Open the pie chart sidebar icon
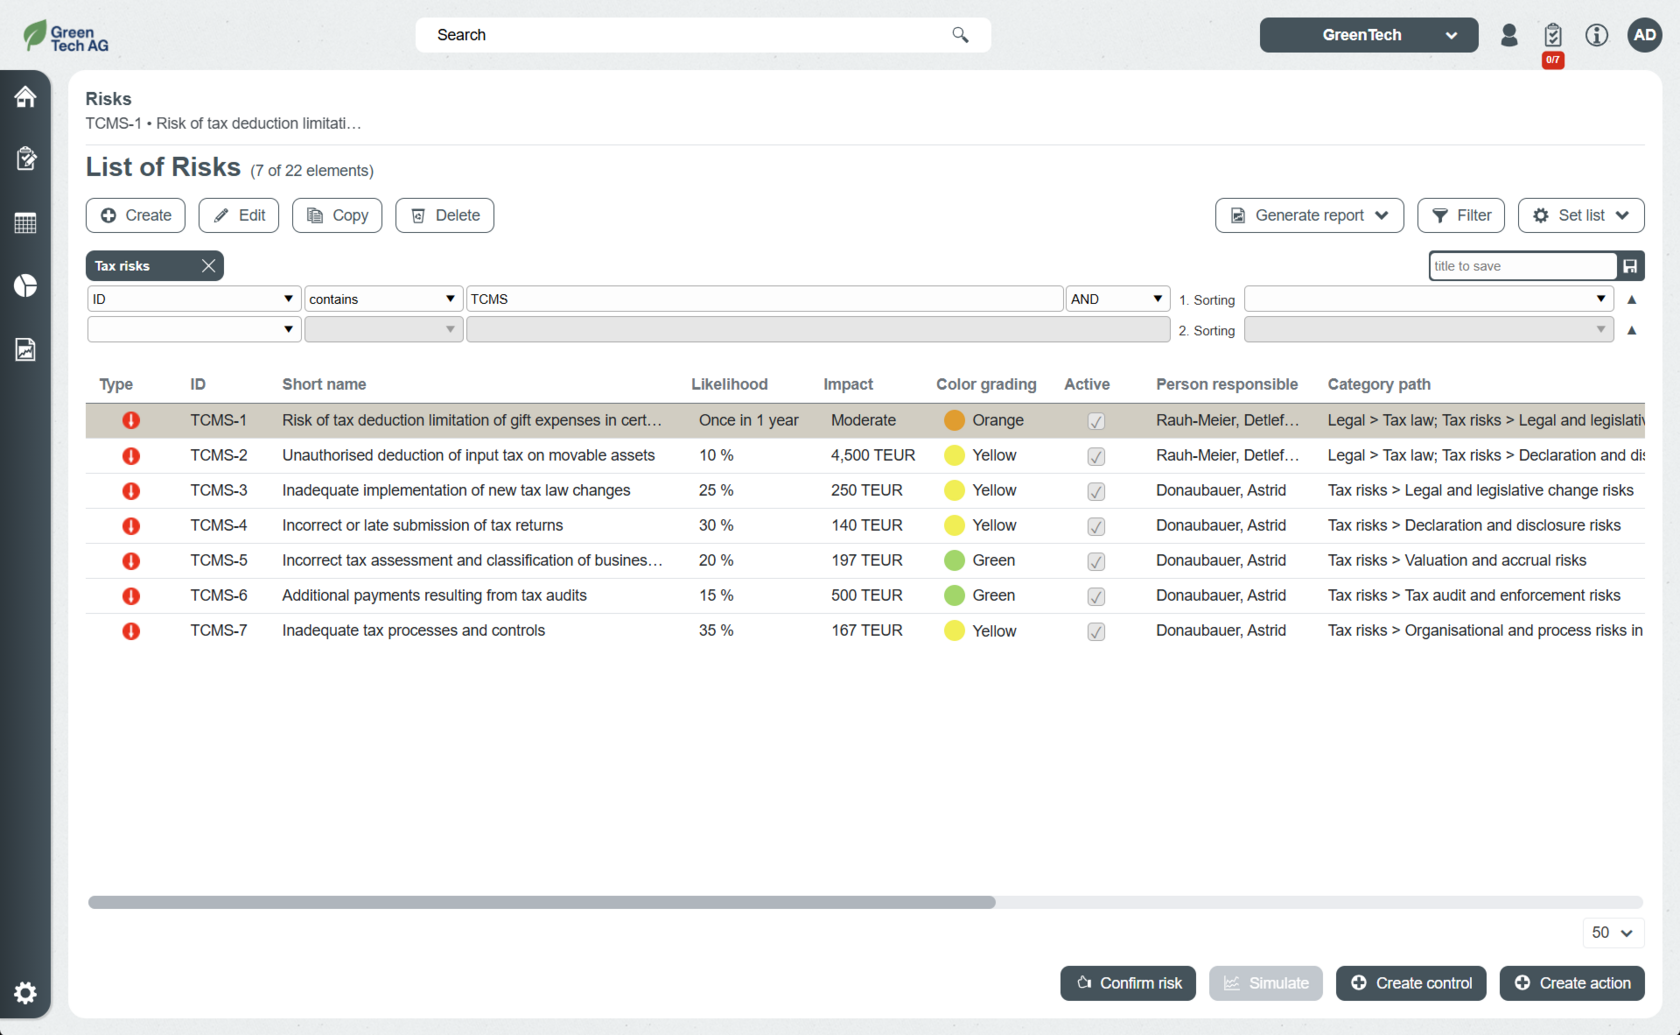 coord(25,286)
